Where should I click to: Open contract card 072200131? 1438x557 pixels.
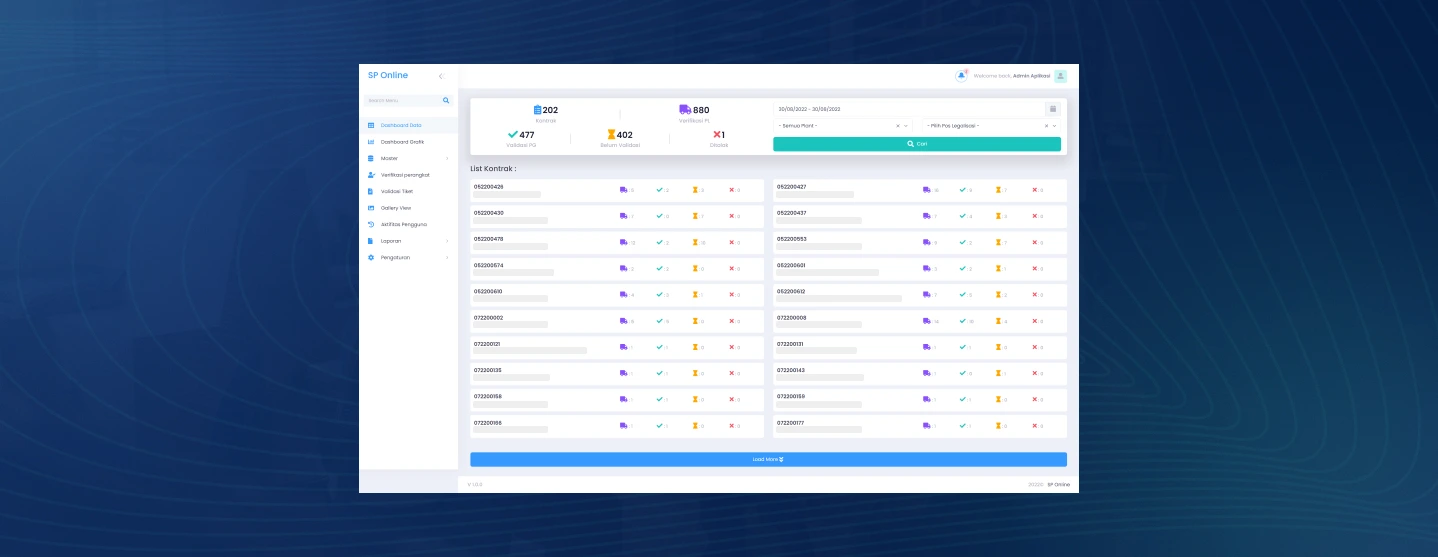coord(920,347)
